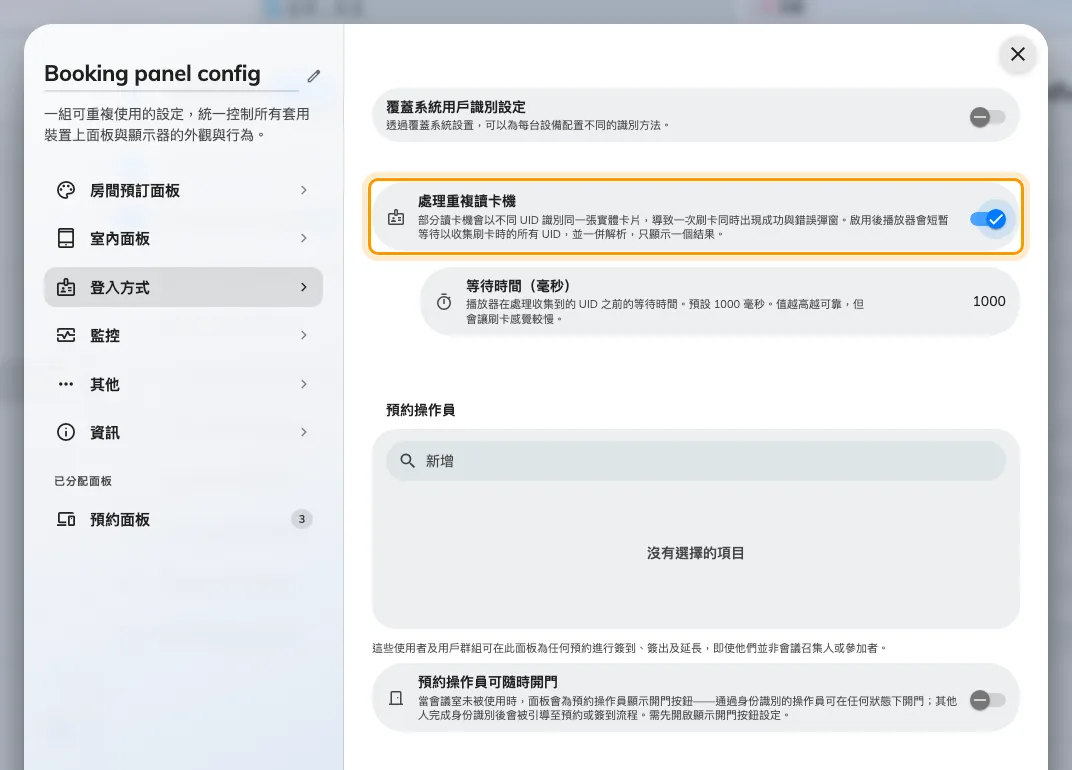This screenshot has width=1072, height=770.
Task: Click the 預約操作員可隨時開門 title text
Action: coord(487,682)
